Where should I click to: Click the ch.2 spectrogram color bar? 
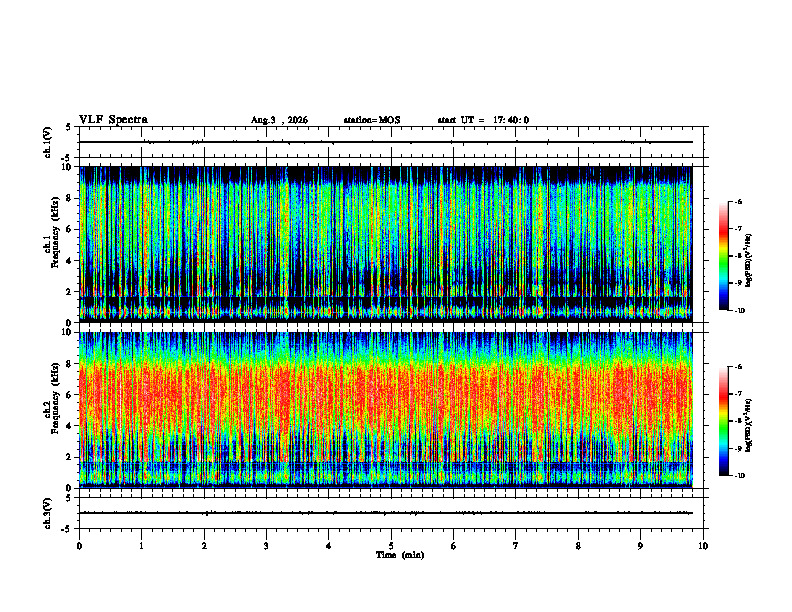tap(723, 421)
